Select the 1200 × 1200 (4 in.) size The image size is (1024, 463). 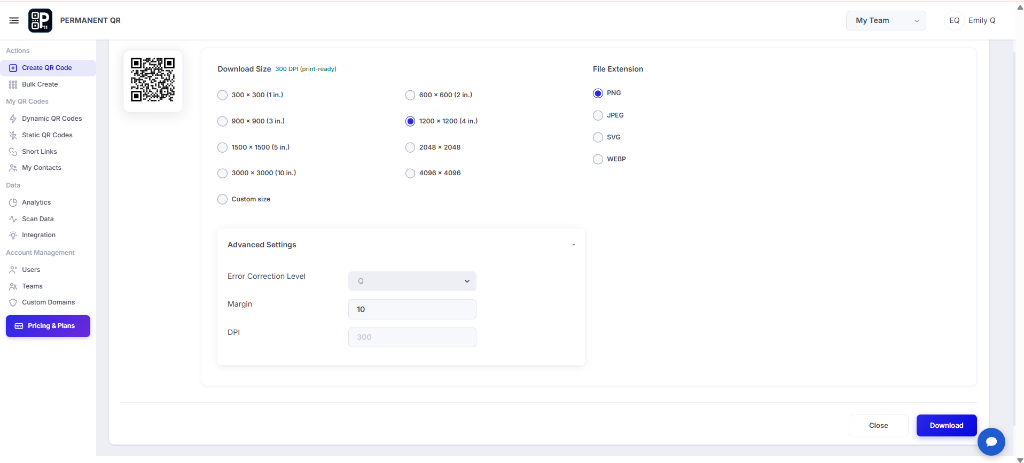(x=410, y=121)
